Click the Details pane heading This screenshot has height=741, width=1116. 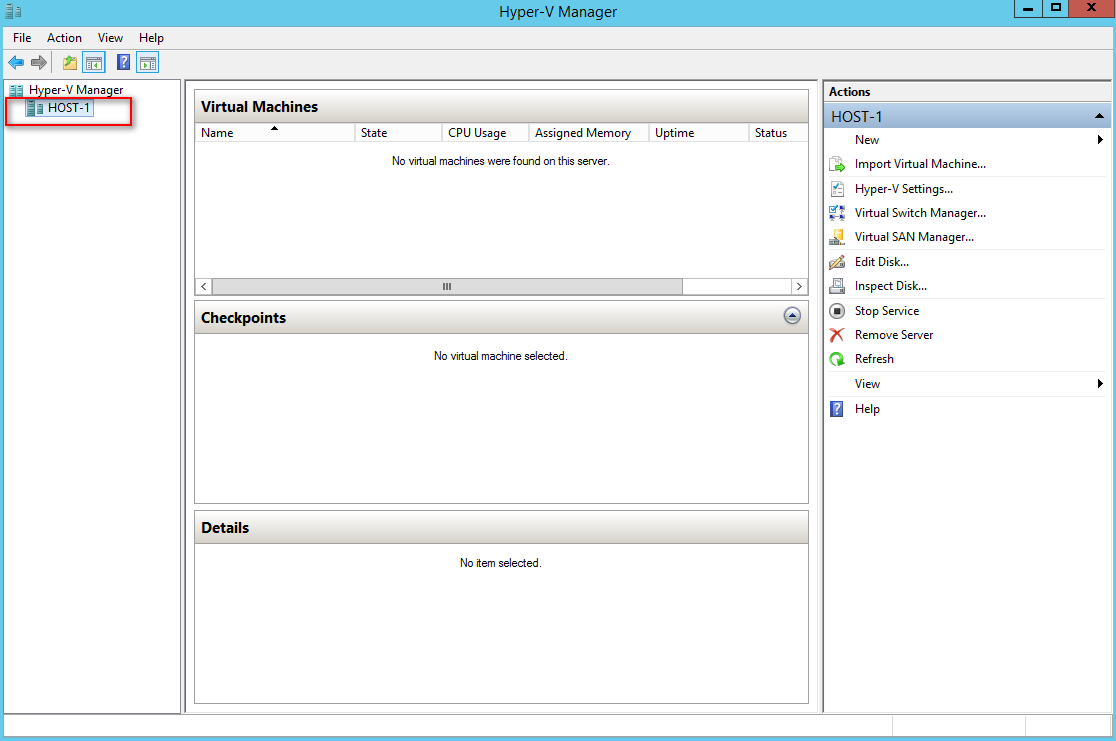tap(225, 527)
